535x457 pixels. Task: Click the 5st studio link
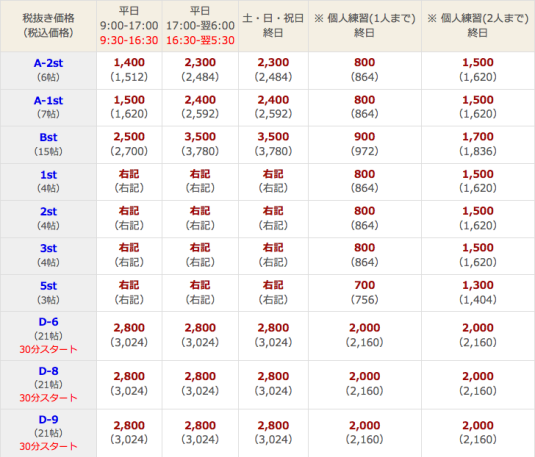click(x=48, y=286)
